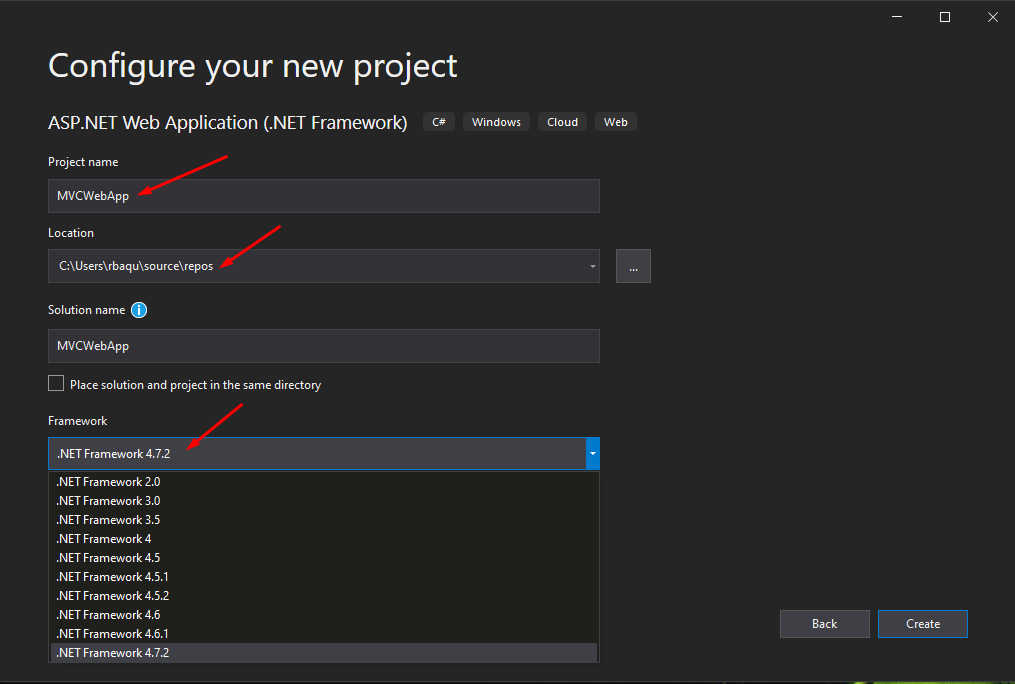
Task: Minimize the dialog window
Action: (897, 17)
